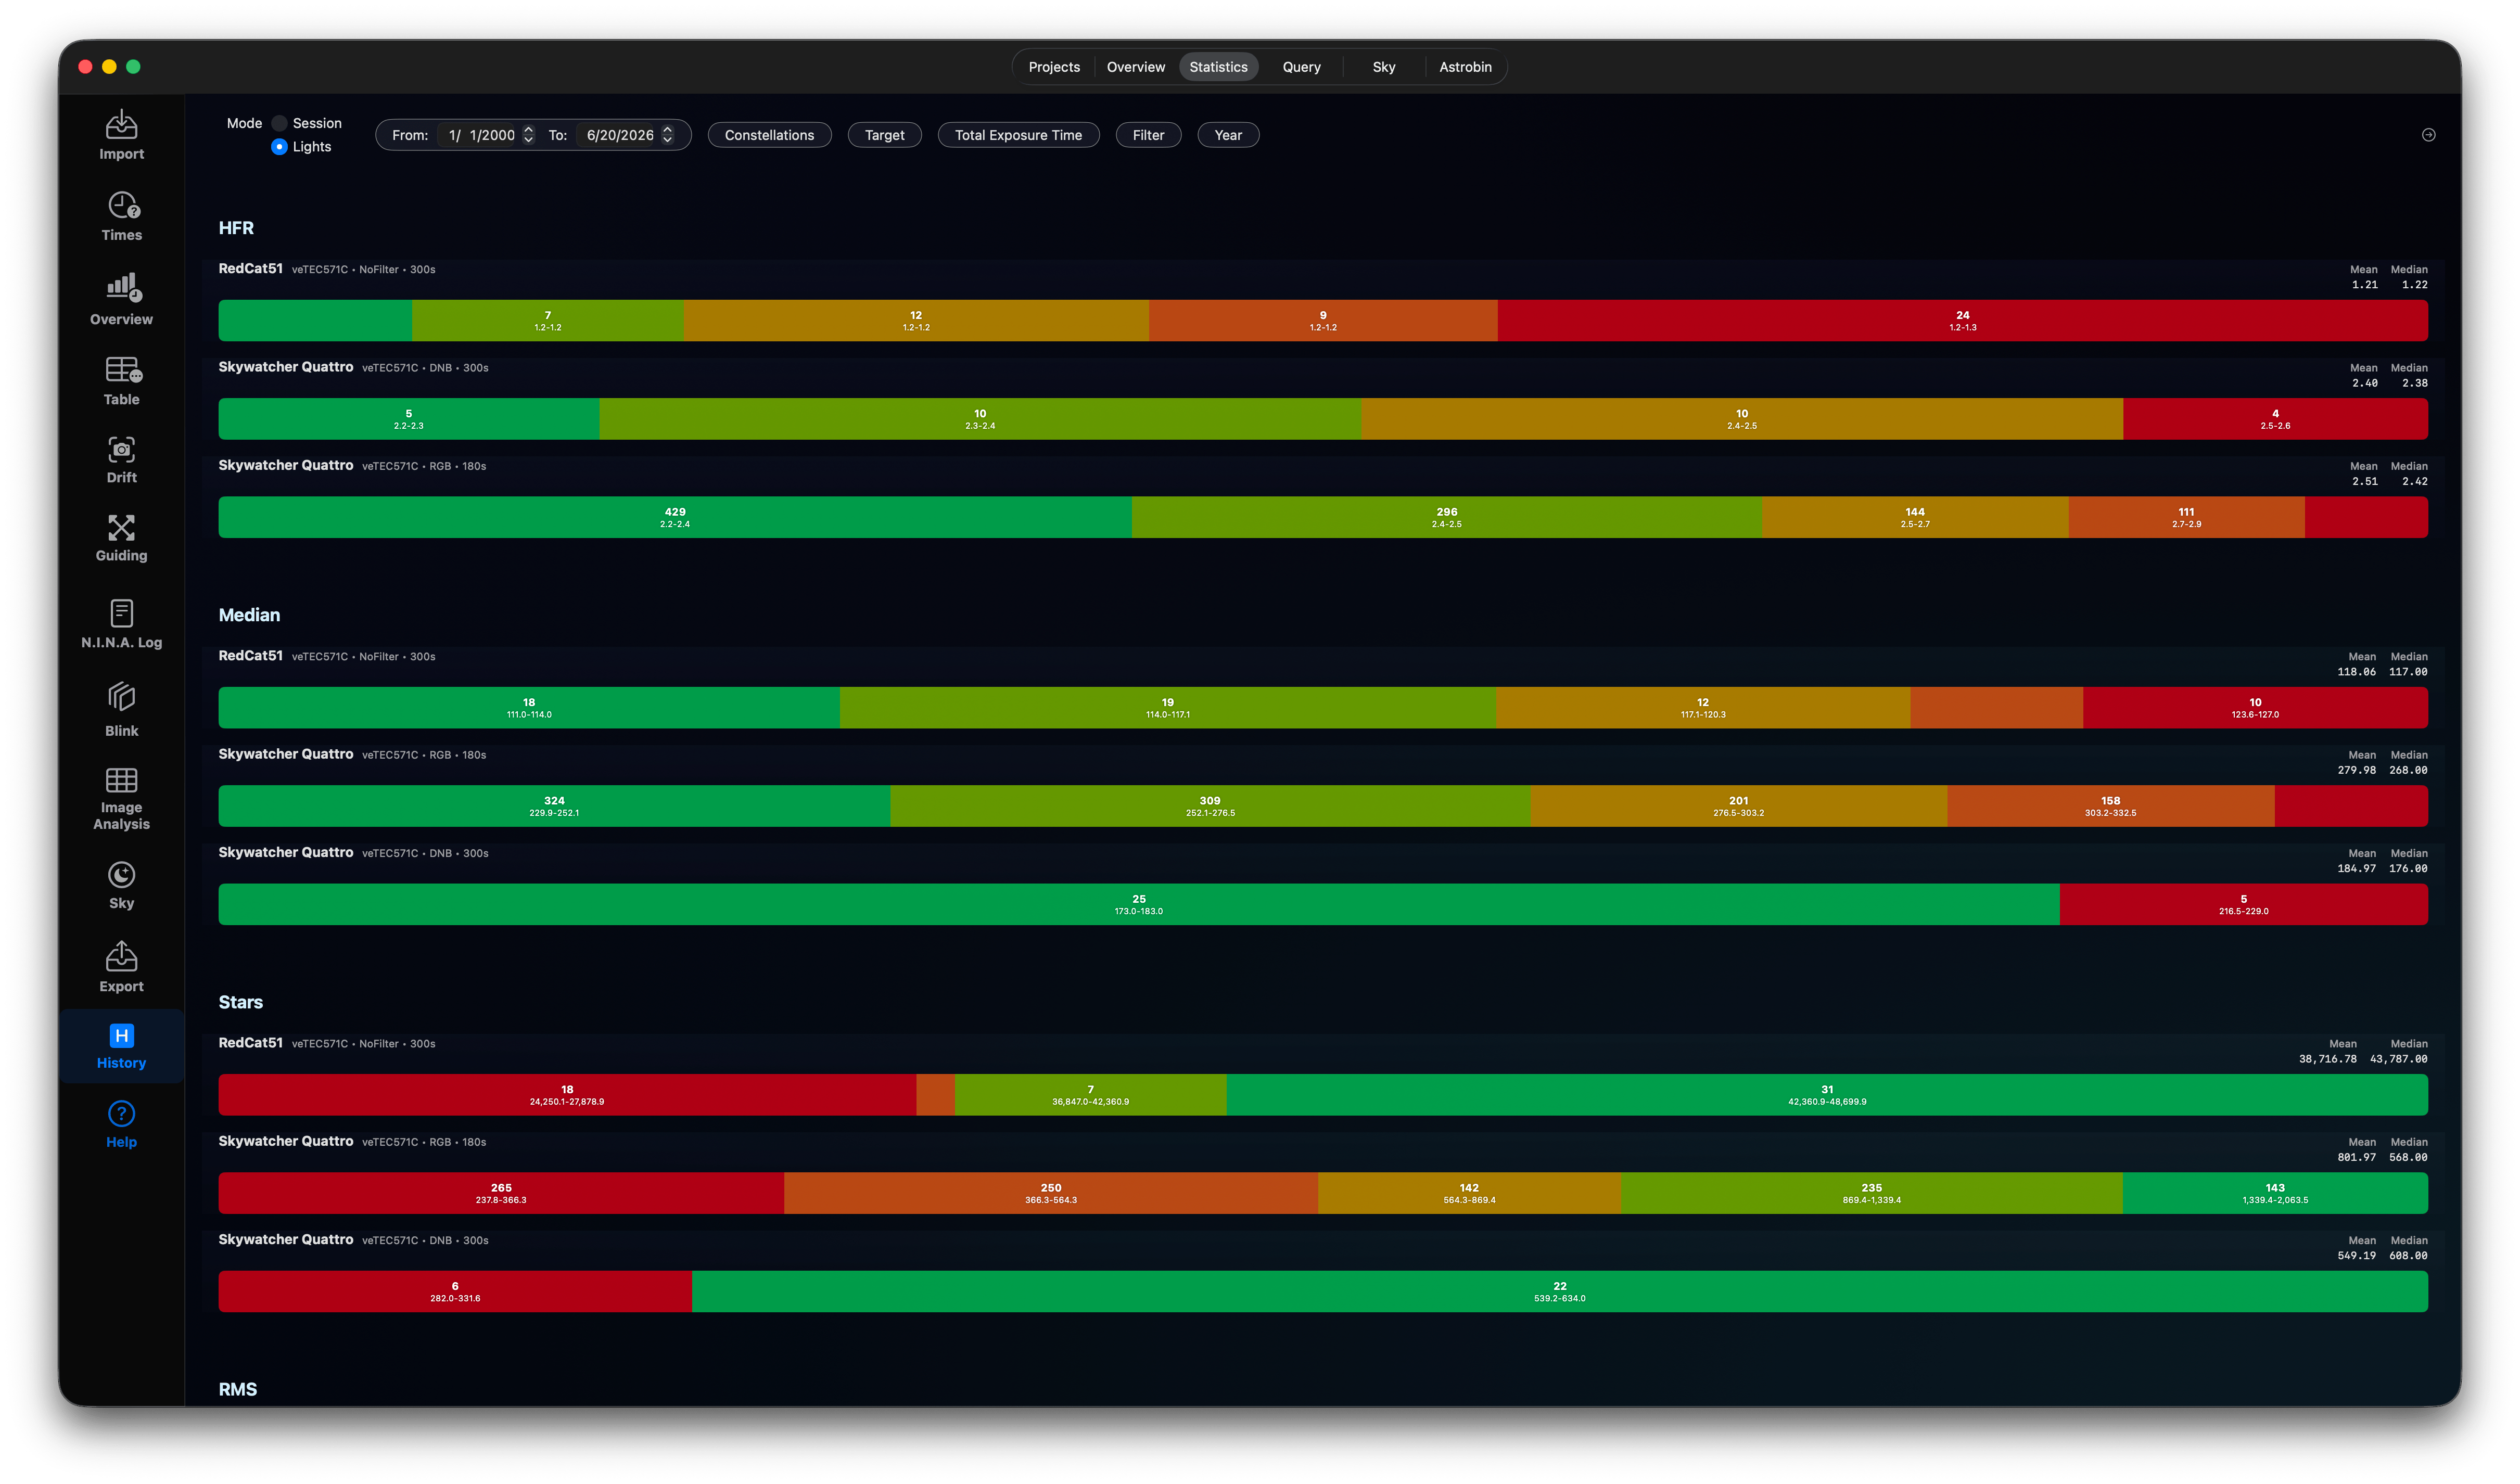2520x1484 pixels.
Task: Click HFR RedCat51 segment 12
Action: 916,320
